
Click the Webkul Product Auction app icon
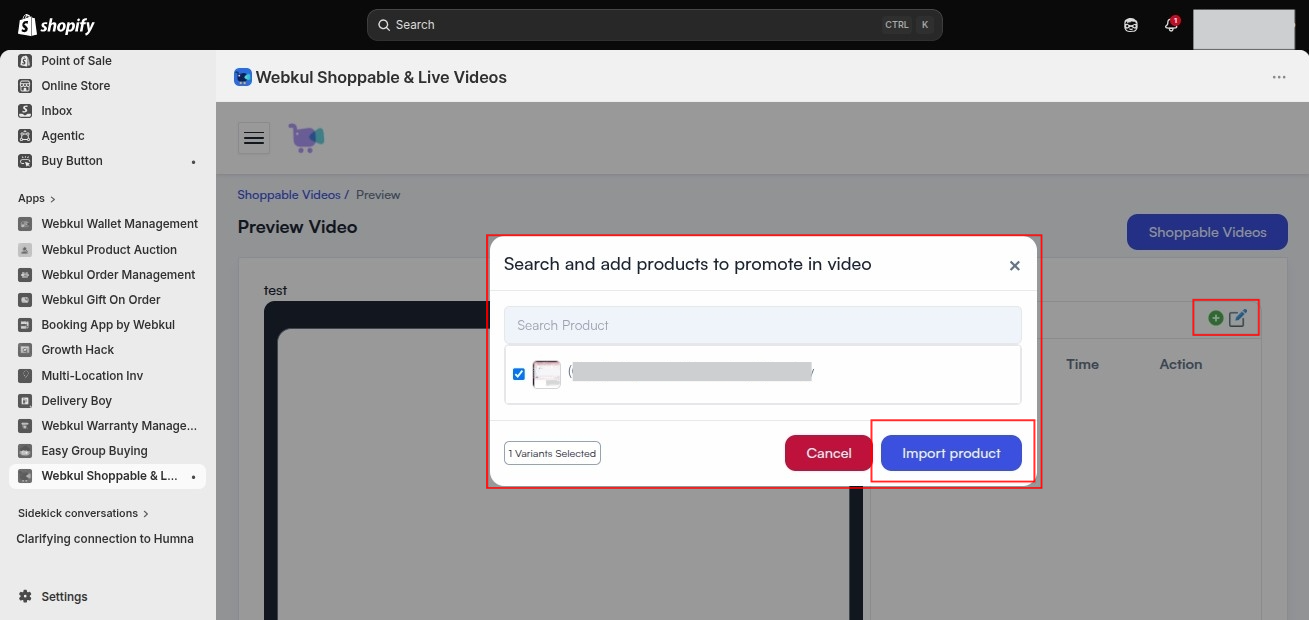coord(25,250)
